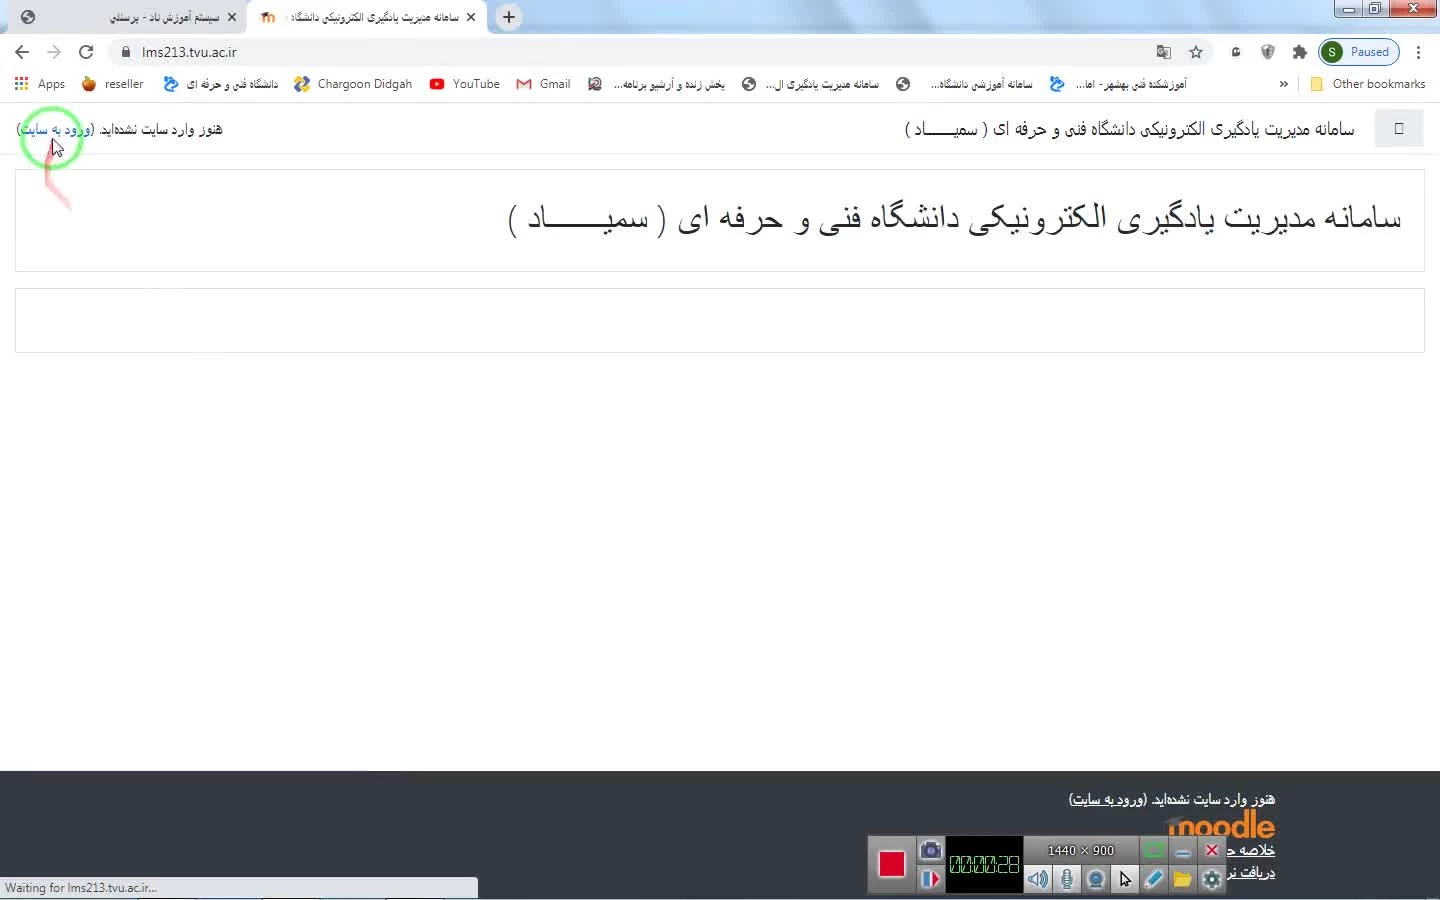
Task: Open Other bookmarks folder
Action: point(1367,84)
